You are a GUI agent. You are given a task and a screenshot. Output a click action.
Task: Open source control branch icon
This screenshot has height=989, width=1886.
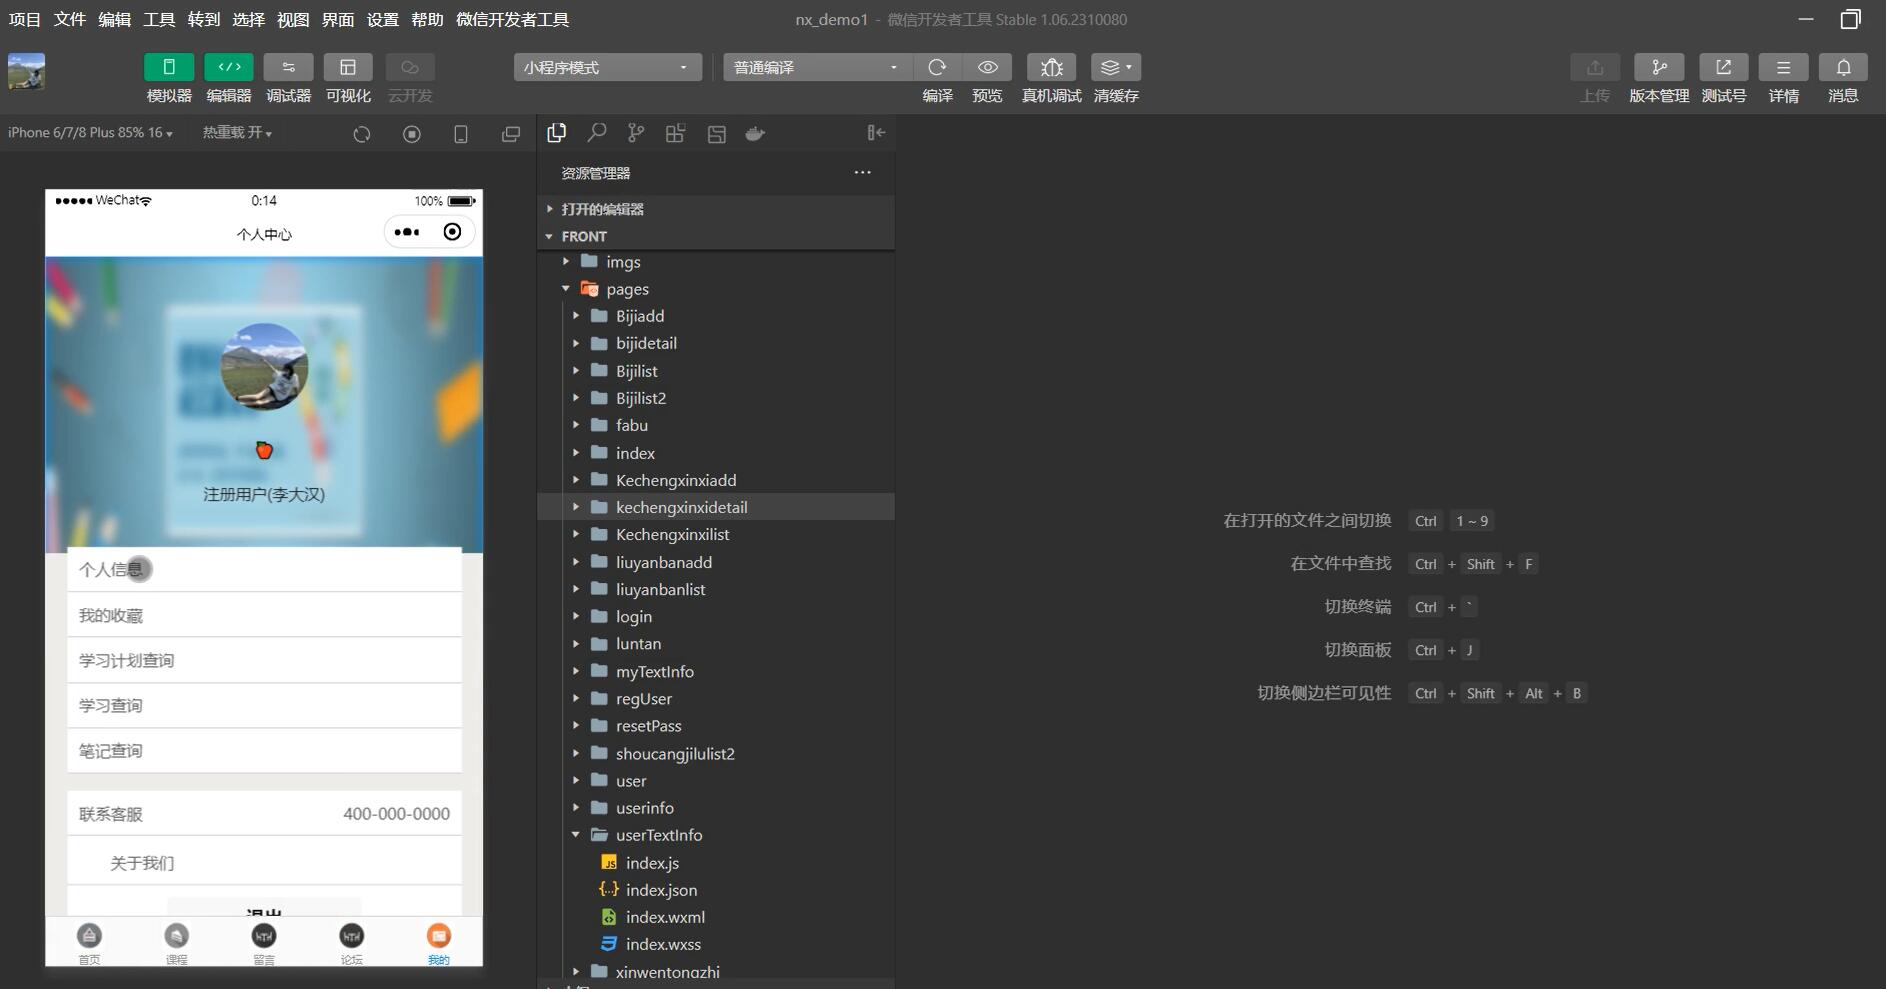[x=636, y=133]
